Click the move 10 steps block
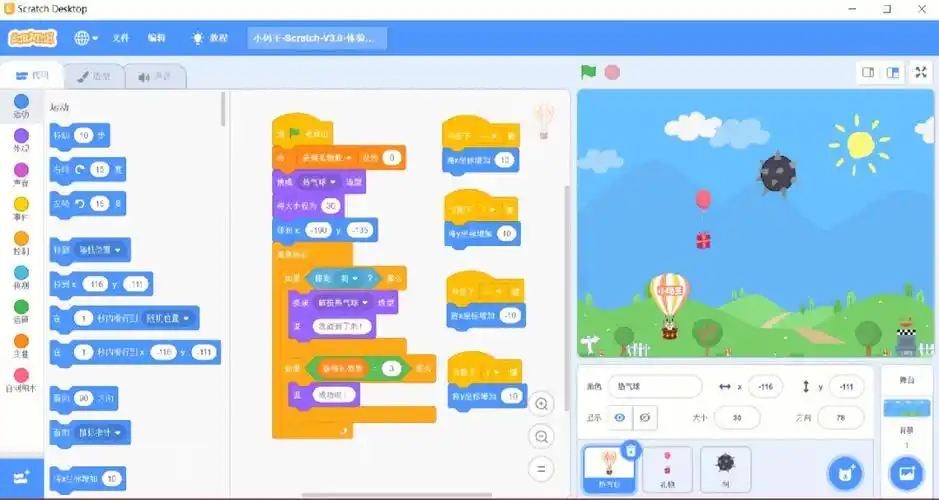Screen dimensions: 939x500 79,135
